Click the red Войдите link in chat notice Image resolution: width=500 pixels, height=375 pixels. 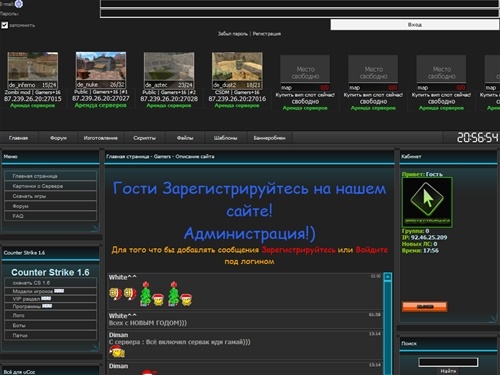(372, 250)
